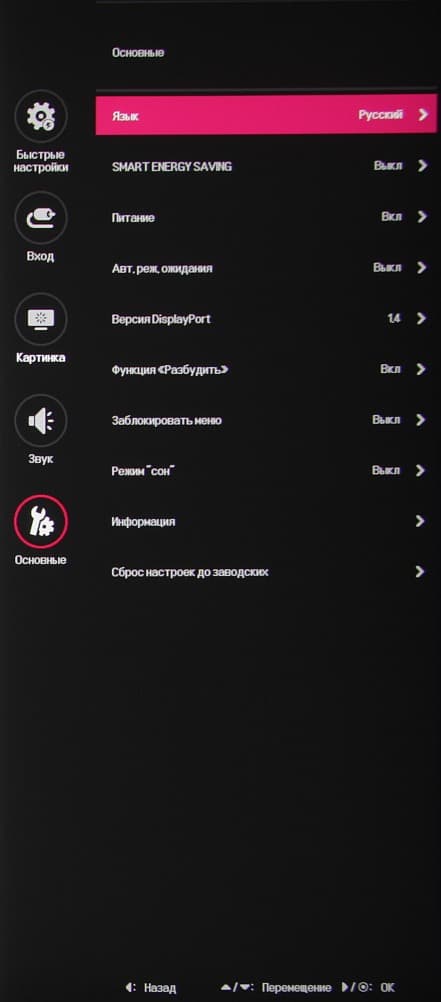Click the Русский language value
The width and height of the screenshot is (441, 1002).
[x=381, y=115]
